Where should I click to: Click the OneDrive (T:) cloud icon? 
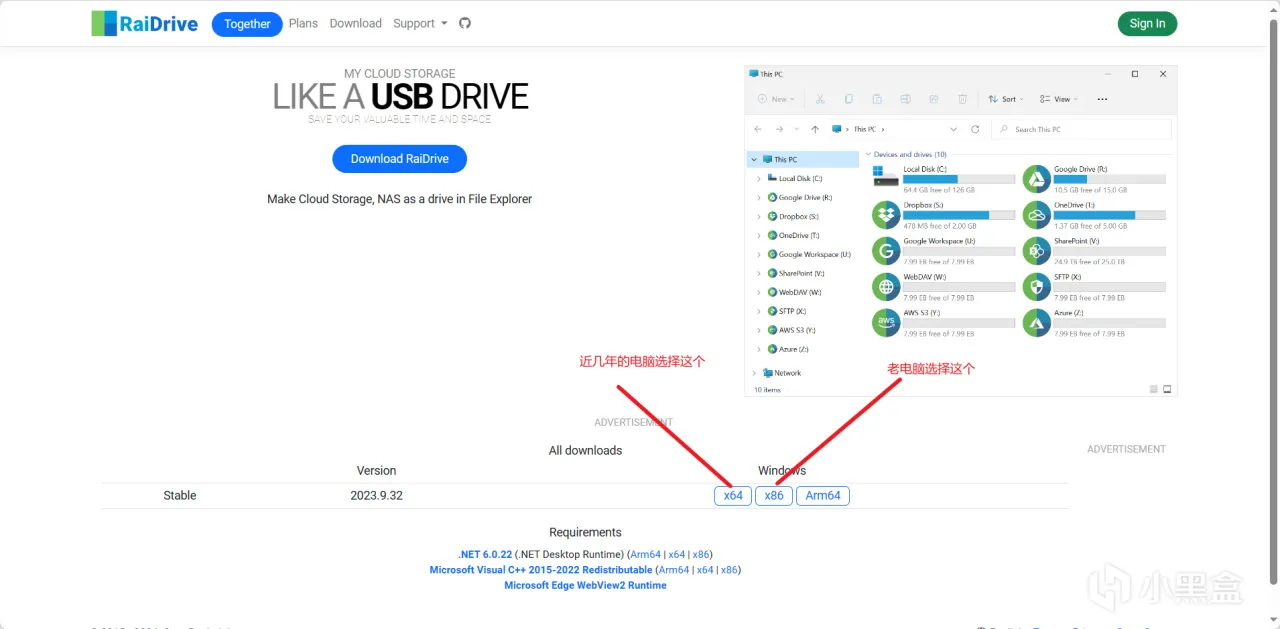1036,215
